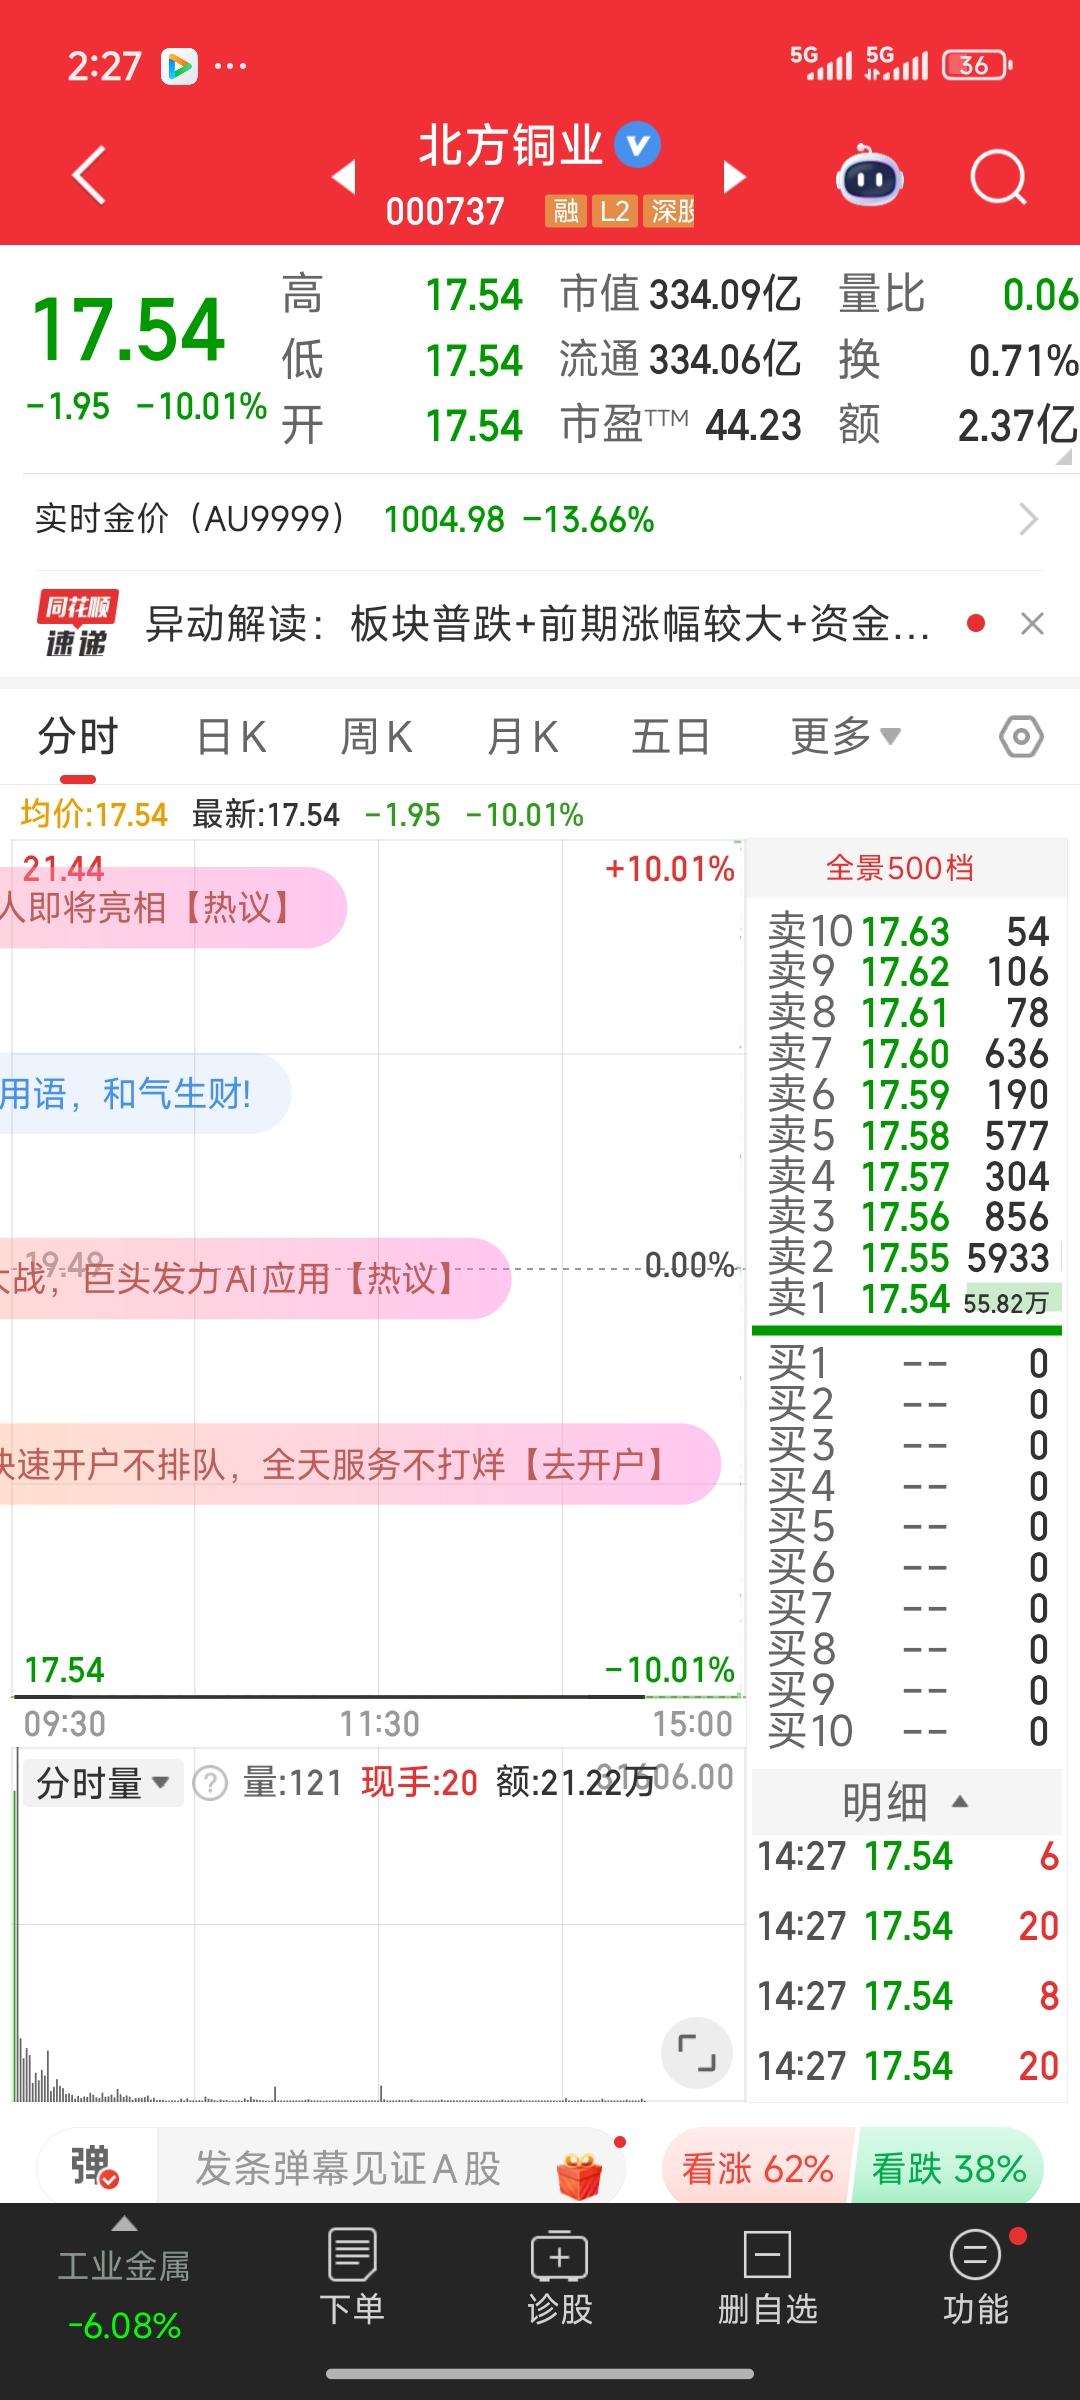This screenshot has width=1080, height=2400.
Task: Open the volume help question mark
Action: [x=210, y=1783]
